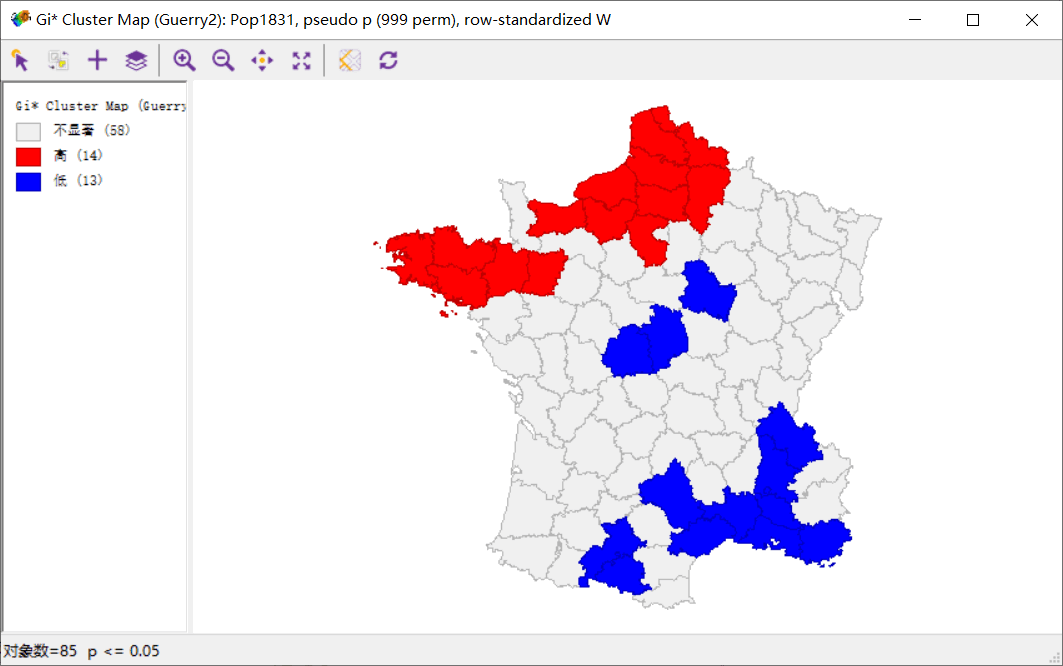Image resolution: width=1063 pixels, height=666 pixels.
Task: Activate the zoom out magnifier
Action: [x=223, y=60]
